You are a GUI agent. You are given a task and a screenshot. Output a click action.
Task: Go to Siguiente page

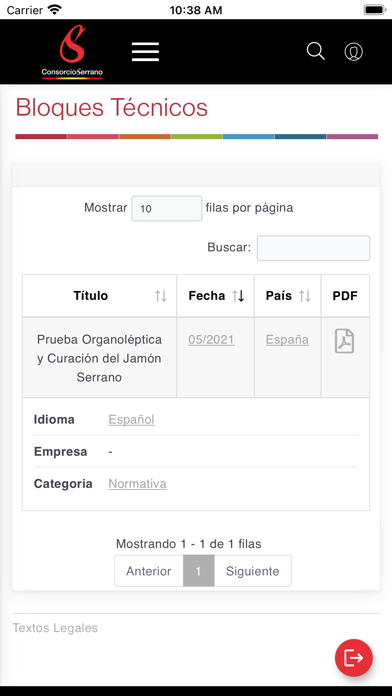point(253,571)
